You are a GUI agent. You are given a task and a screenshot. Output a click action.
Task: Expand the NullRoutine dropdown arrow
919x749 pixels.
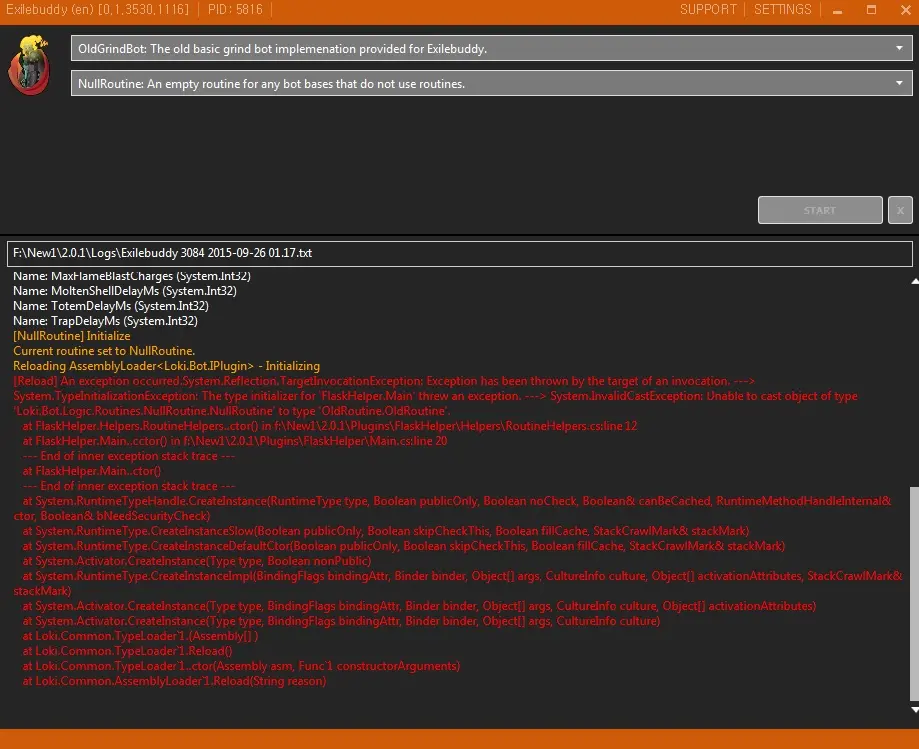pos(900,84)
